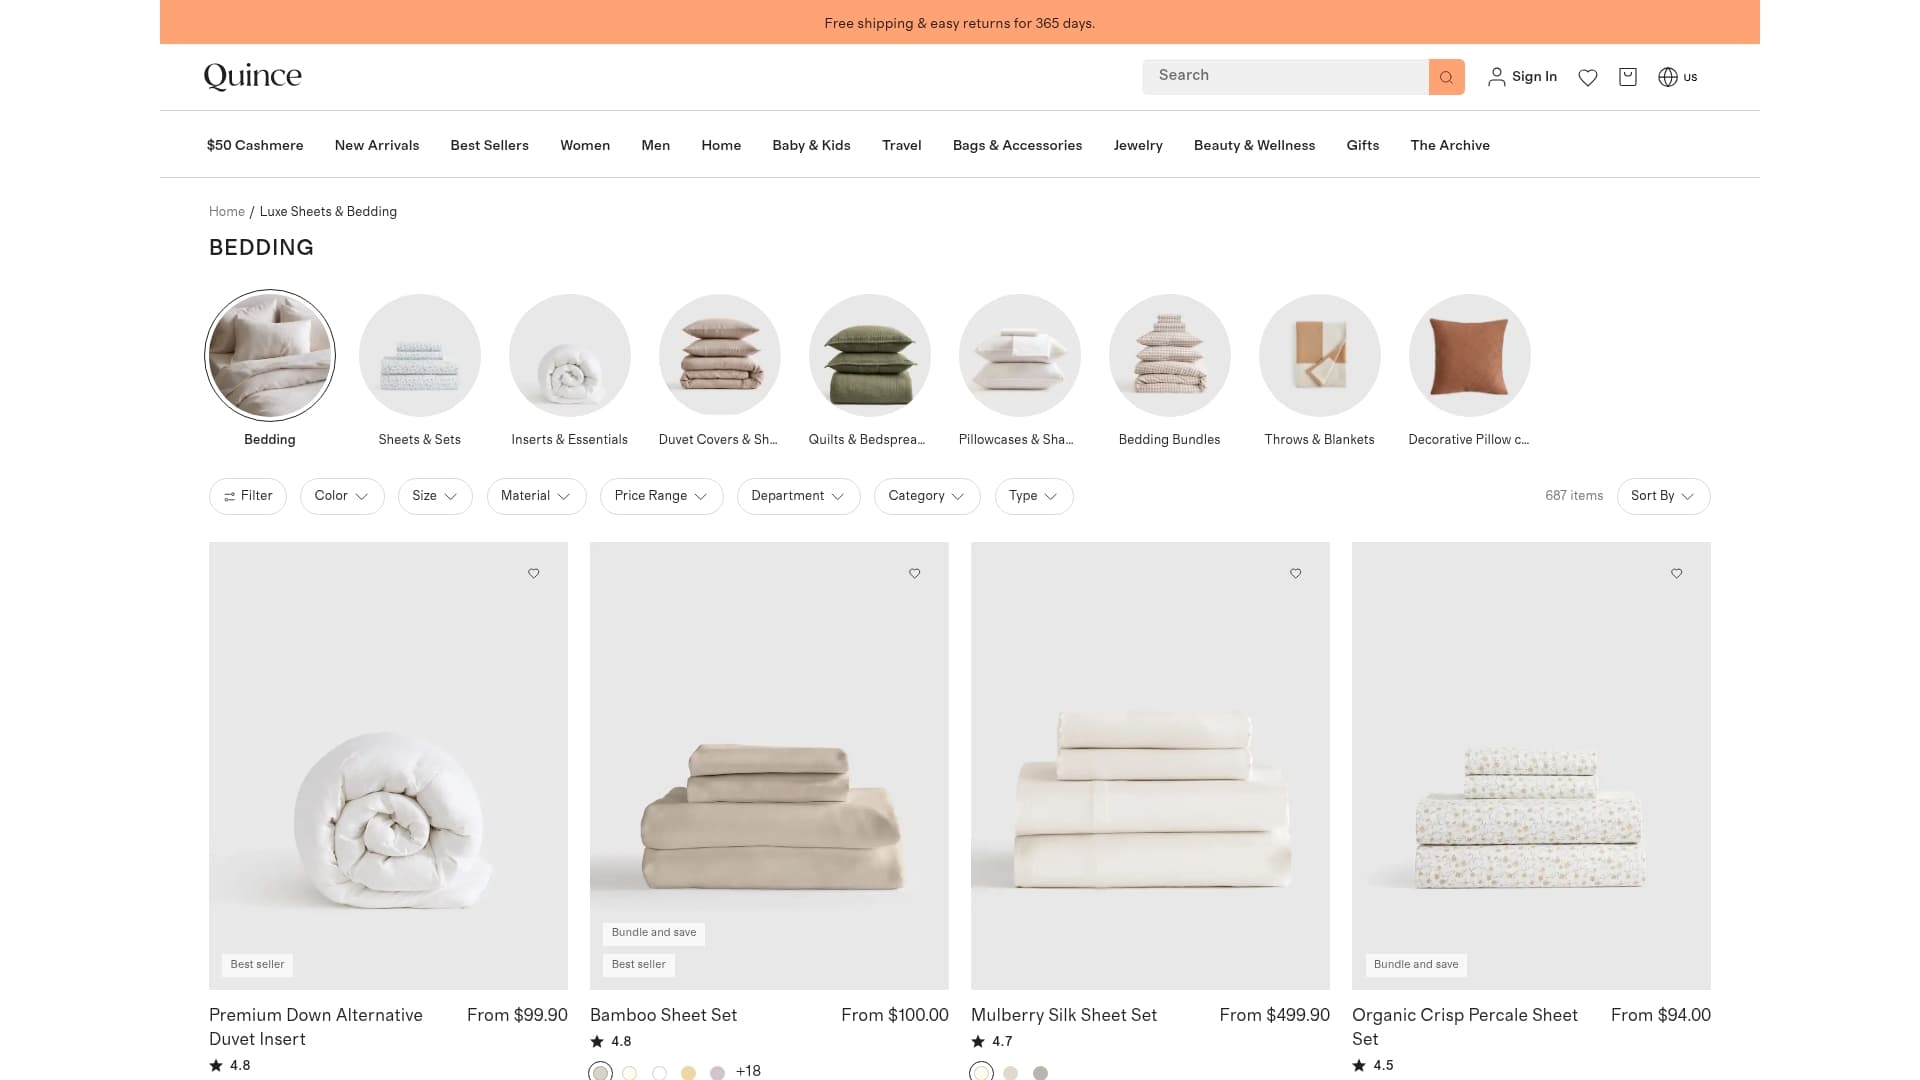Open the Premium Down Alternative Duvet Insert image

coord(388,766)
